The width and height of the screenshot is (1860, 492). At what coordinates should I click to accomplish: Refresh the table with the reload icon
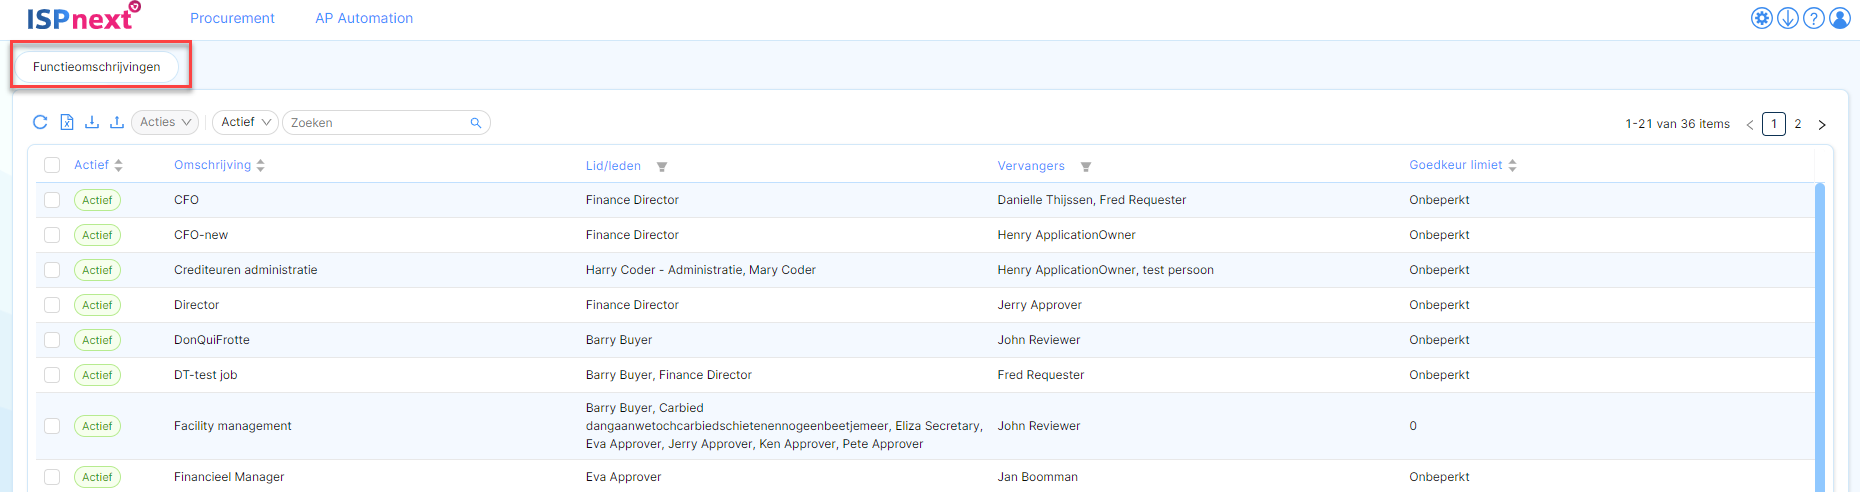[40, 122]
